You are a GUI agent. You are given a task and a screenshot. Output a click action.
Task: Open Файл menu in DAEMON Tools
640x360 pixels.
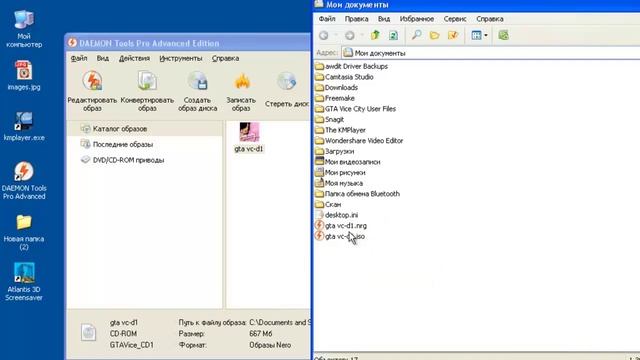(79, 58)
